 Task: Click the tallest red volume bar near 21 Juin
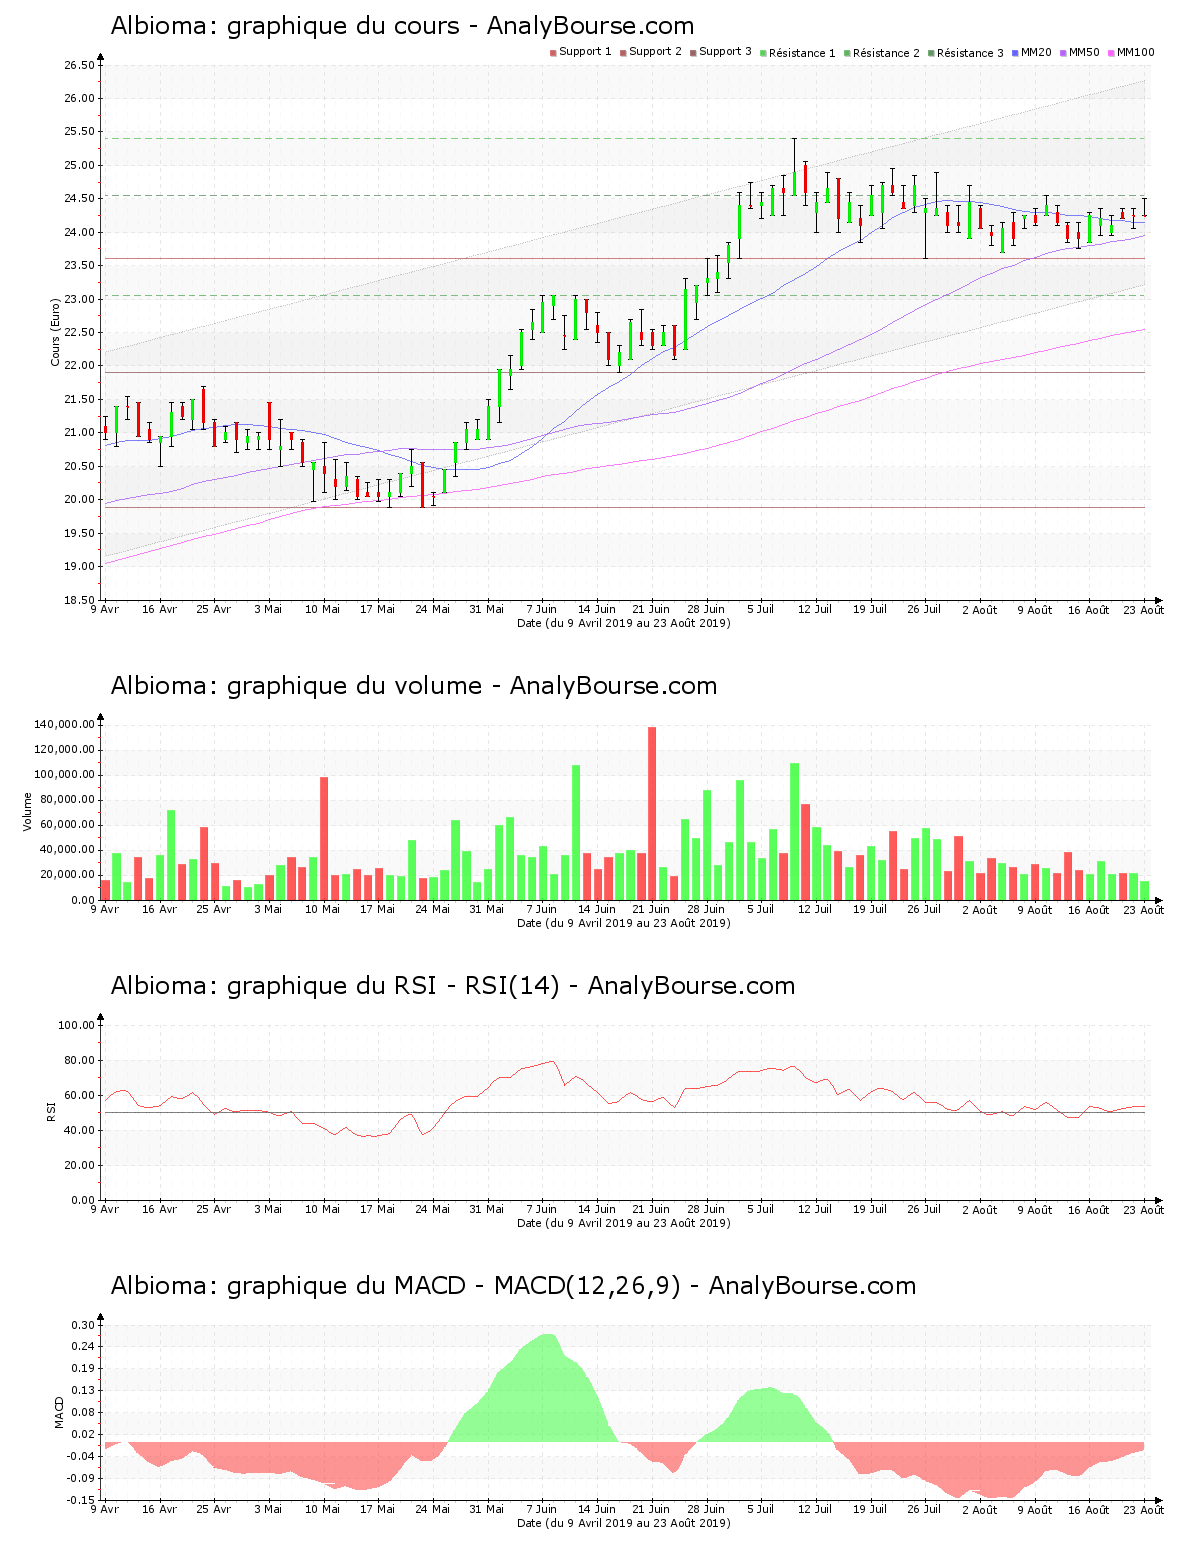point(652,813)
